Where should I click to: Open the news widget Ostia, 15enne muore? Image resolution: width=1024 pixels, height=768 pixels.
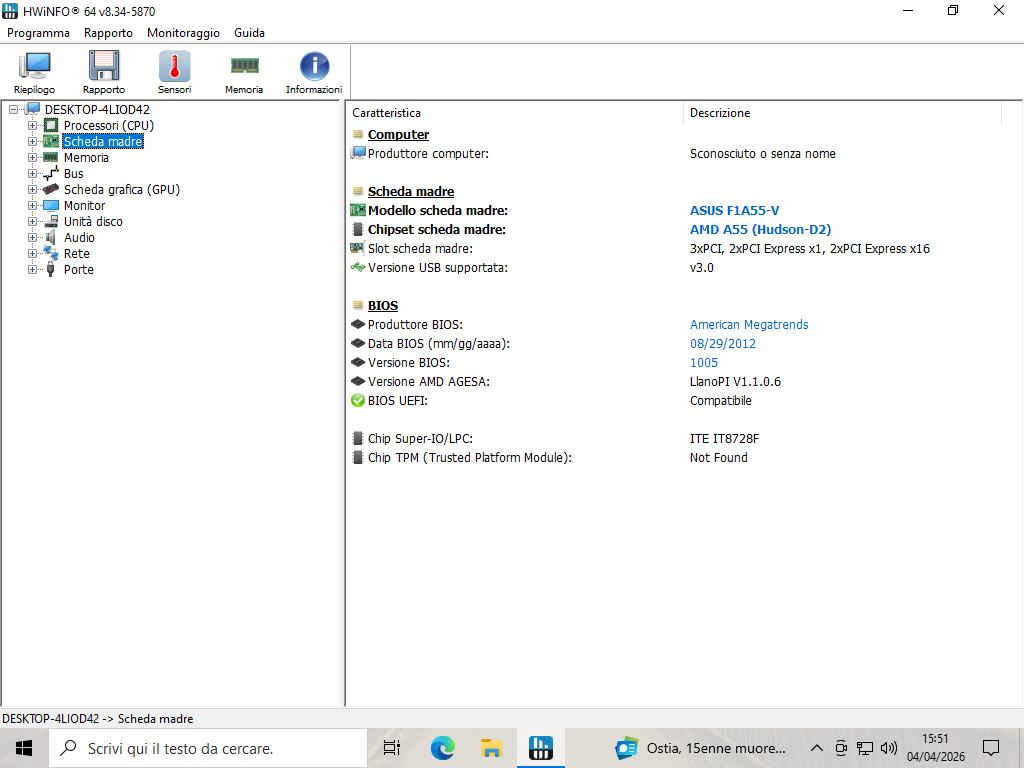click(701, 748)
